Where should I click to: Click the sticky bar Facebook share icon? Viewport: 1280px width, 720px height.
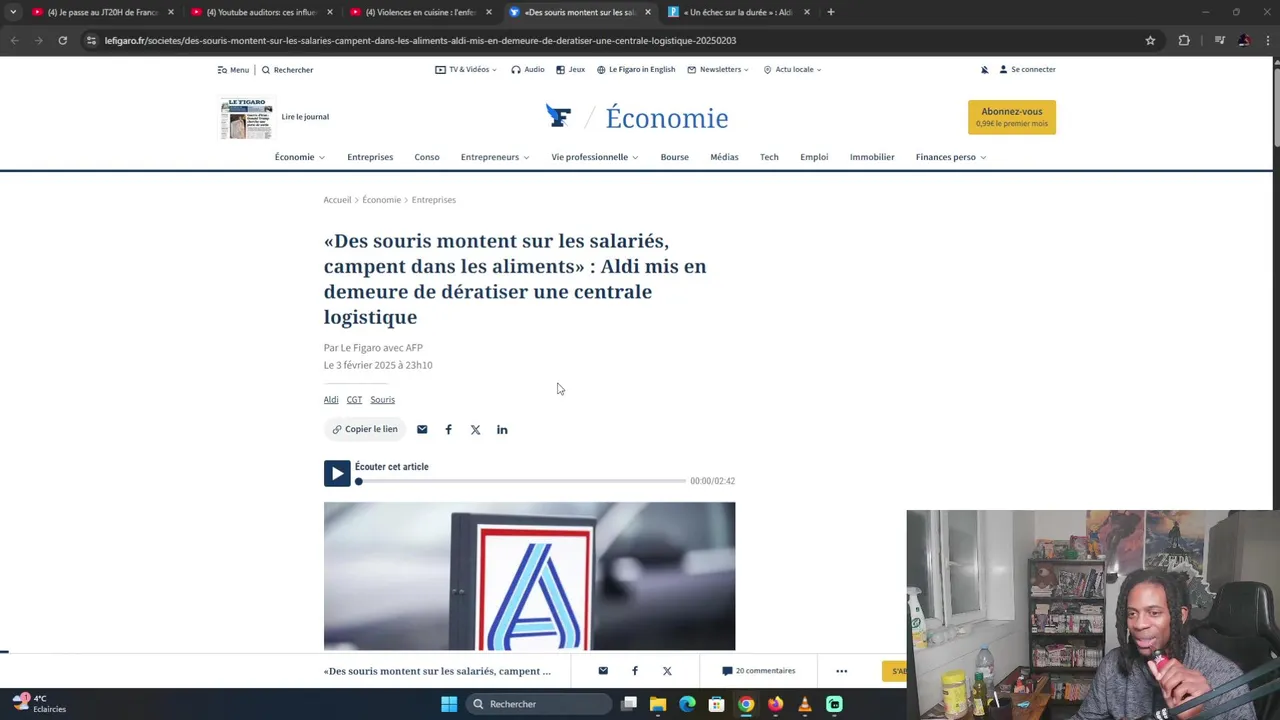click(x=635, y=671)
